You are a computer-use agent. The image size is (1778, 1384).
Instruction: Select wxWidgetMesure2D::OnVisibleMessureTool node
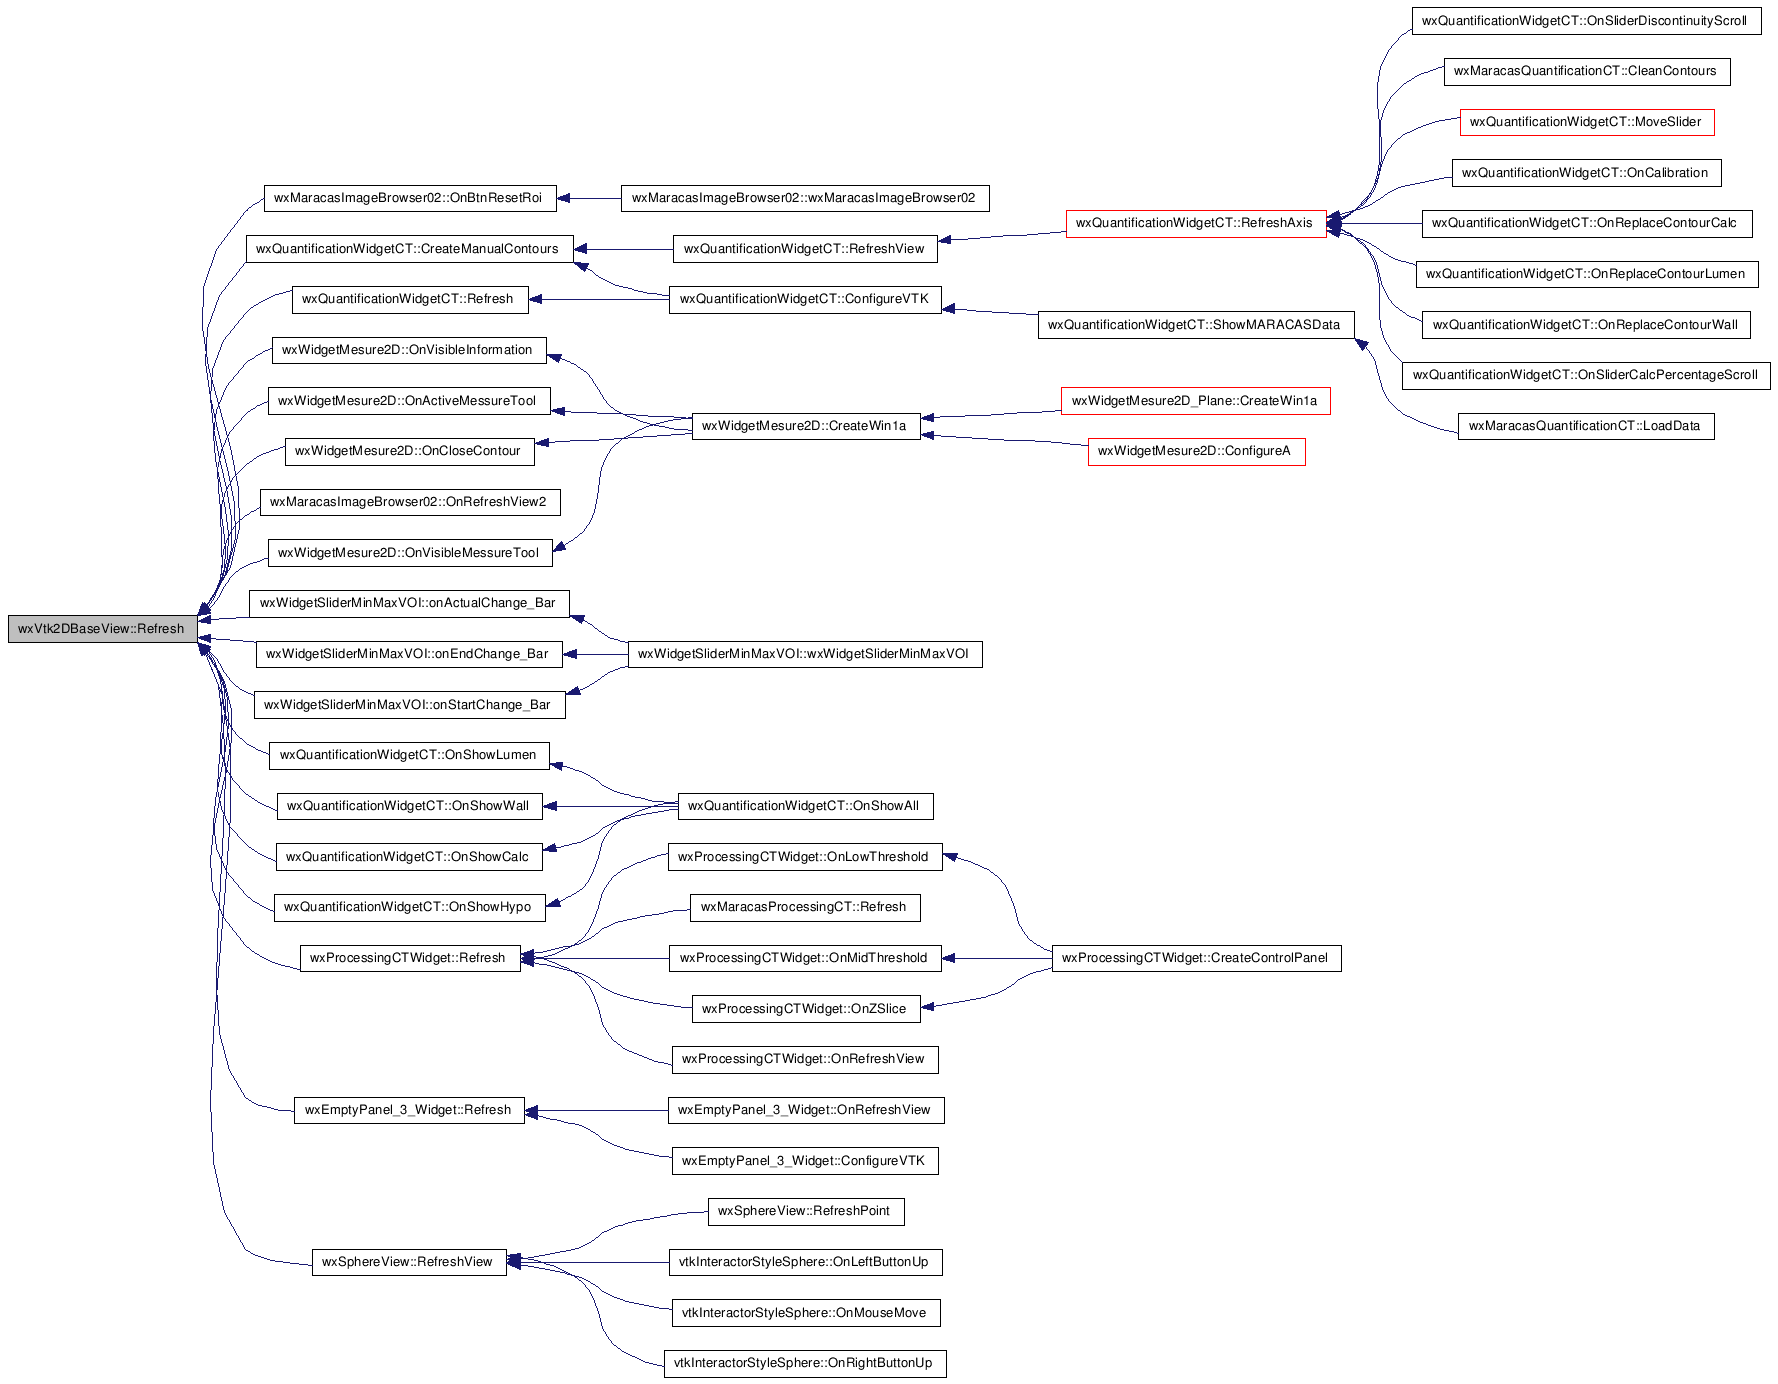click(x=410, y=553)
